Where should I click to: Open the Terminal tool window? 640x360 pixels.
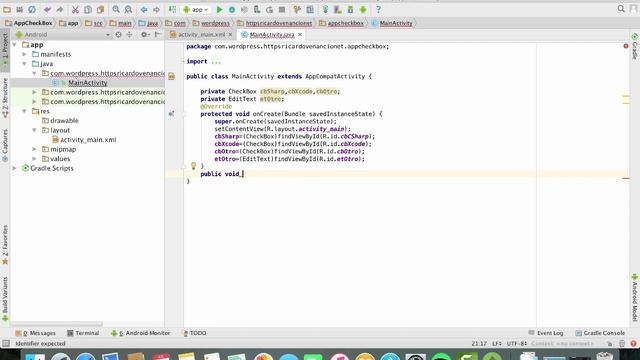pyautogui.click(x=83, y=333)
